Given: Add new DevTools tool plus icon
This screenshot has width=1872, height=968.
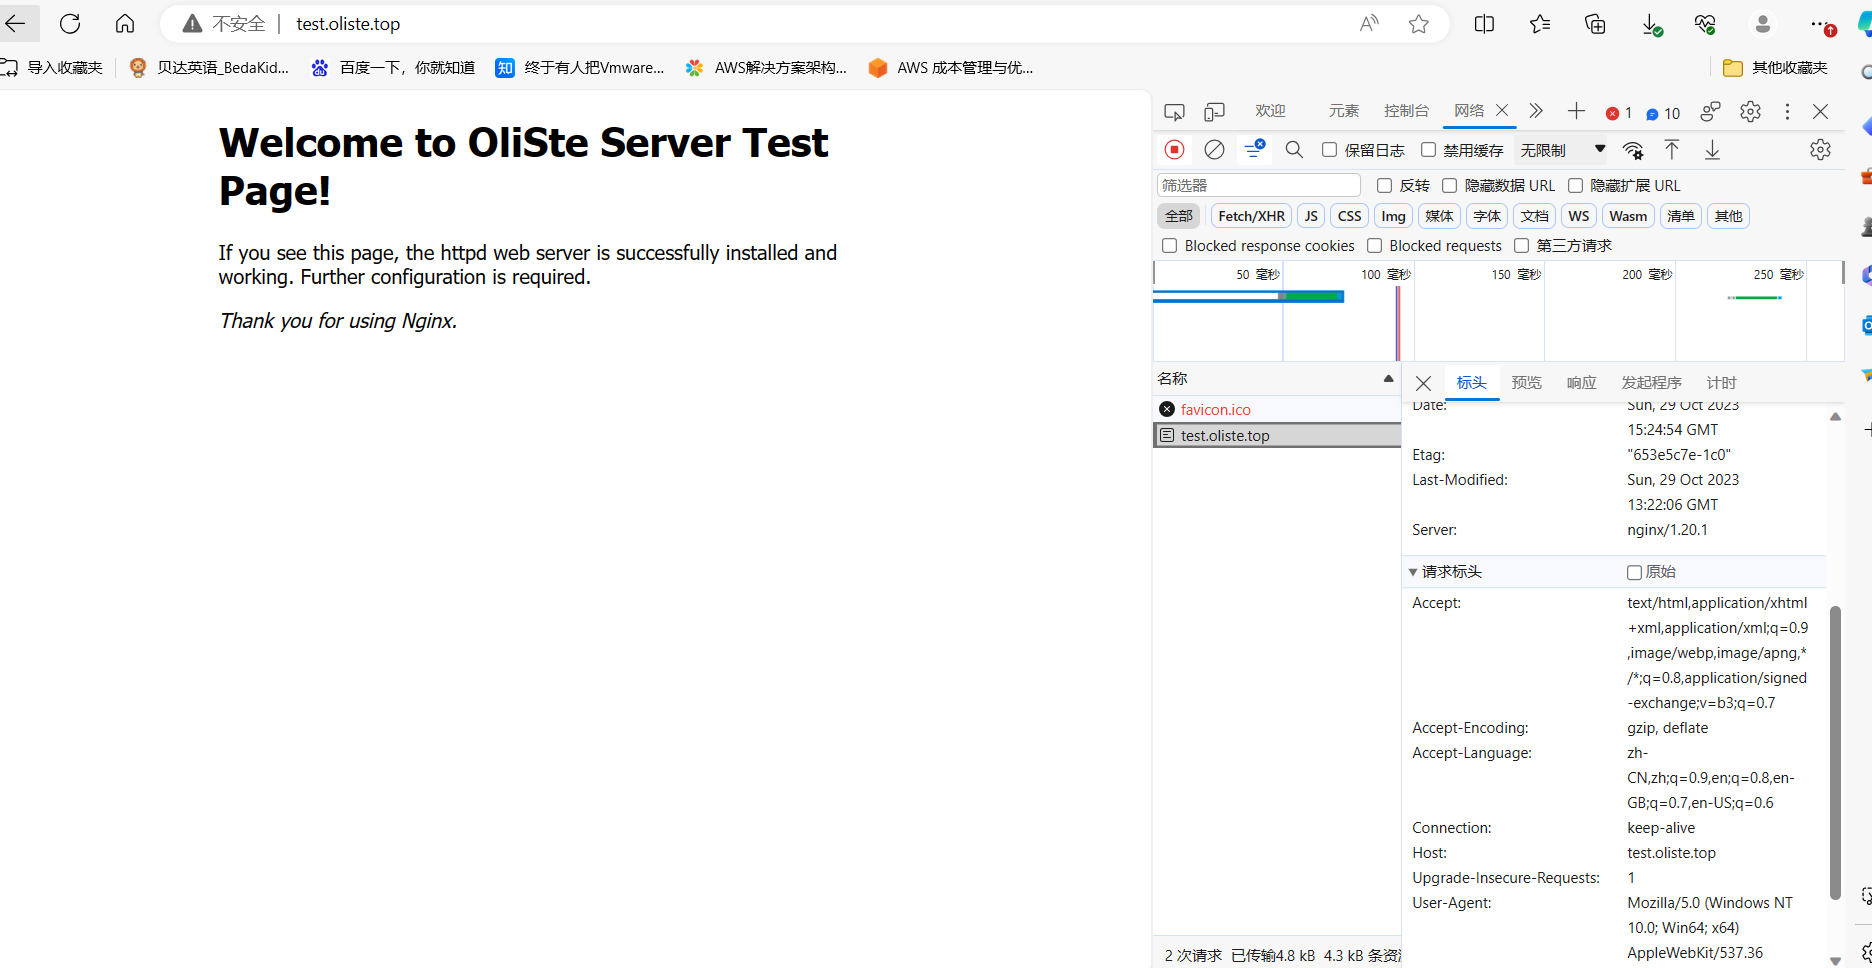Looking at the screenshot, I should [x=1576, y=111].
